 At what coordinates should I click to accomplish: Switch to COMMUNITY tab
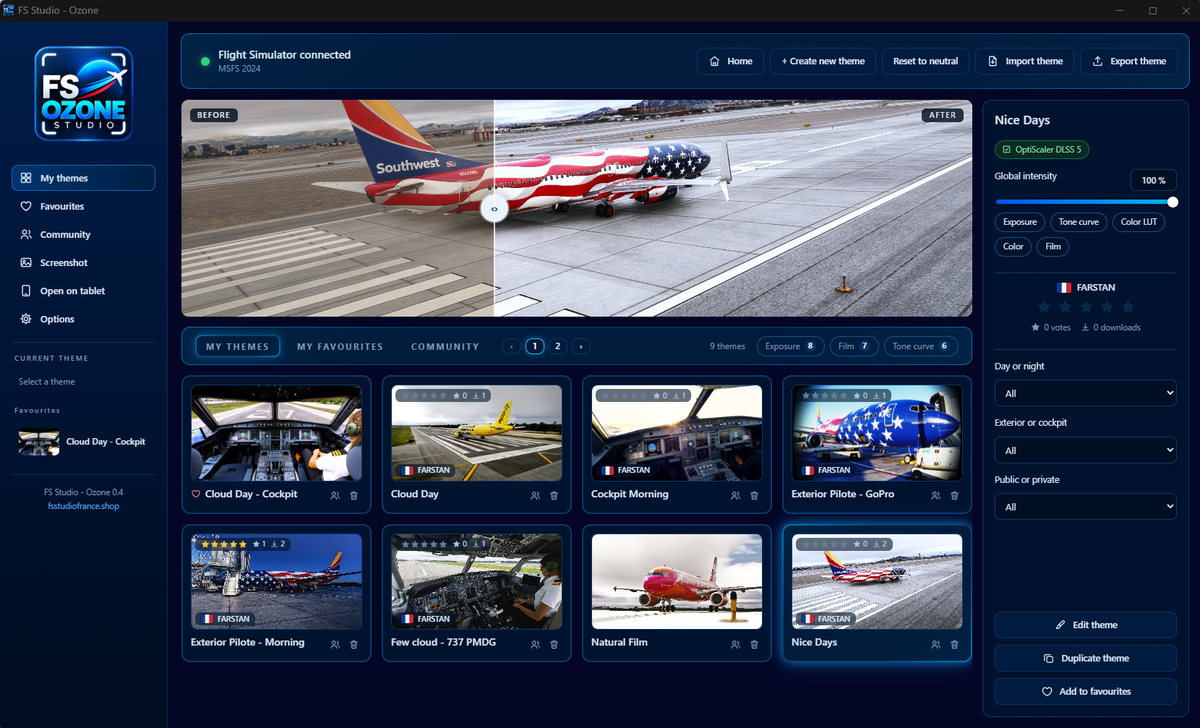445,347
